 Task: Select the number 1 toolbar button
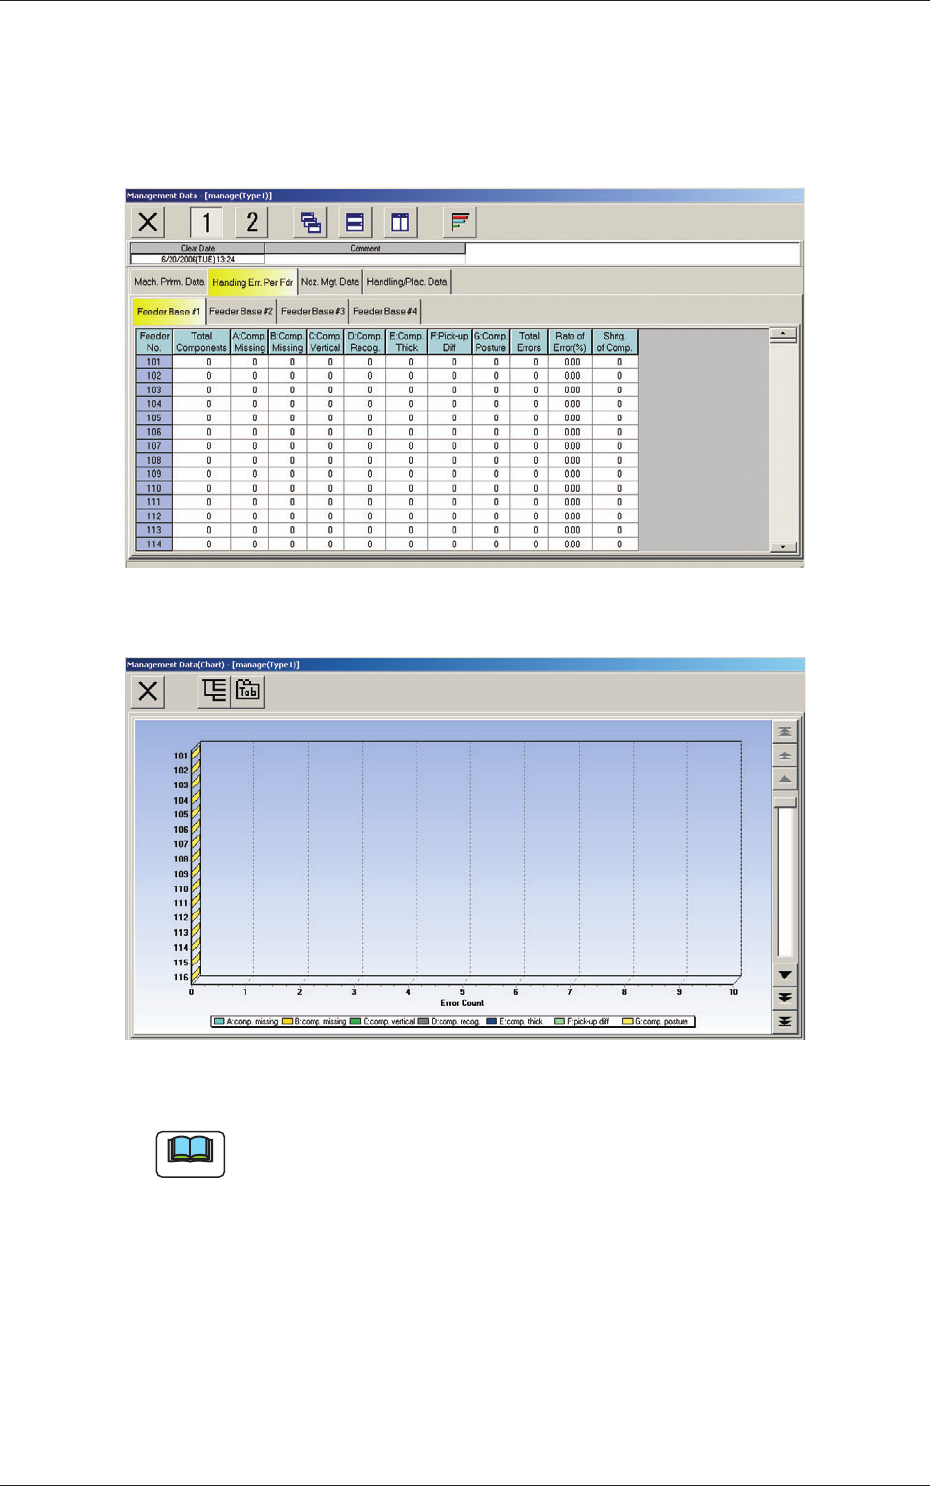(x=206, y=222)
